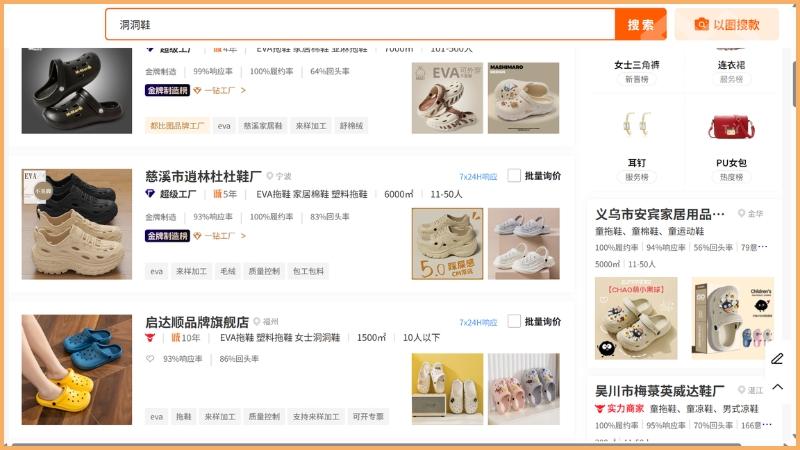Click the pencil edit icon on right
Screen dimensions: 800x450
click(x=777, y=358)
